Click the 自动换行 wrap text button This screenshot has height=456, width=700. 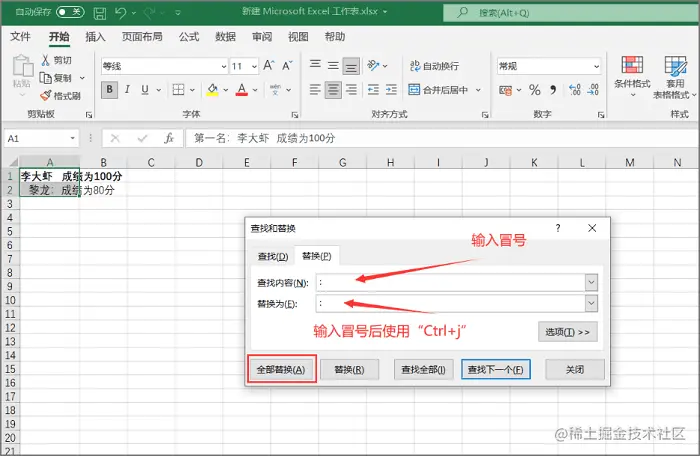(434, 66)
